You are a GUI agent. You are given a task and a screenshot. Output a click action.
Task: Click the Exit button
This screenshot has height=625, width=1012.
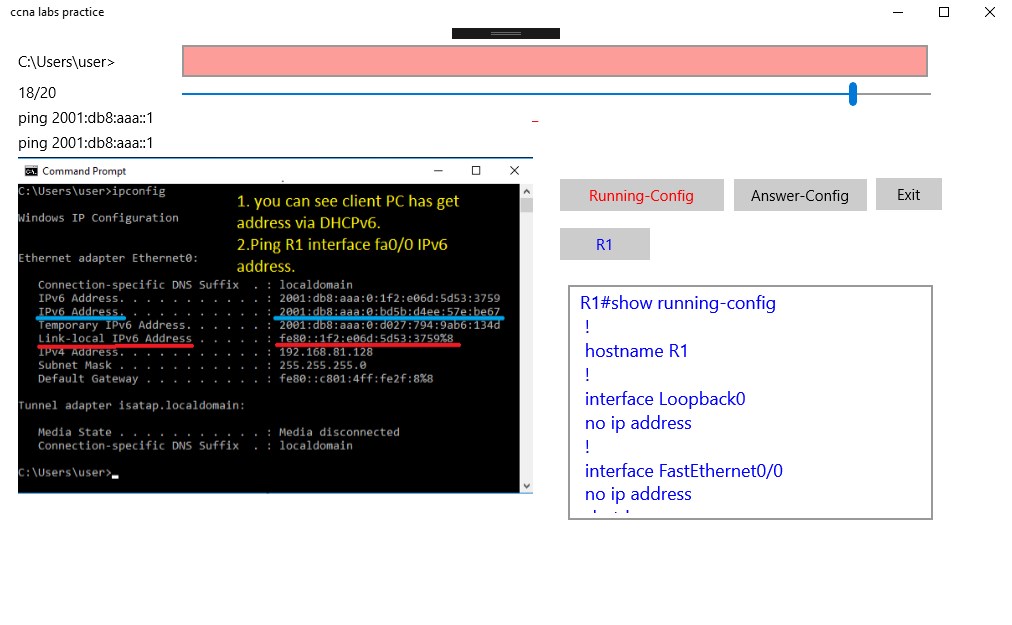click(908, 194)
